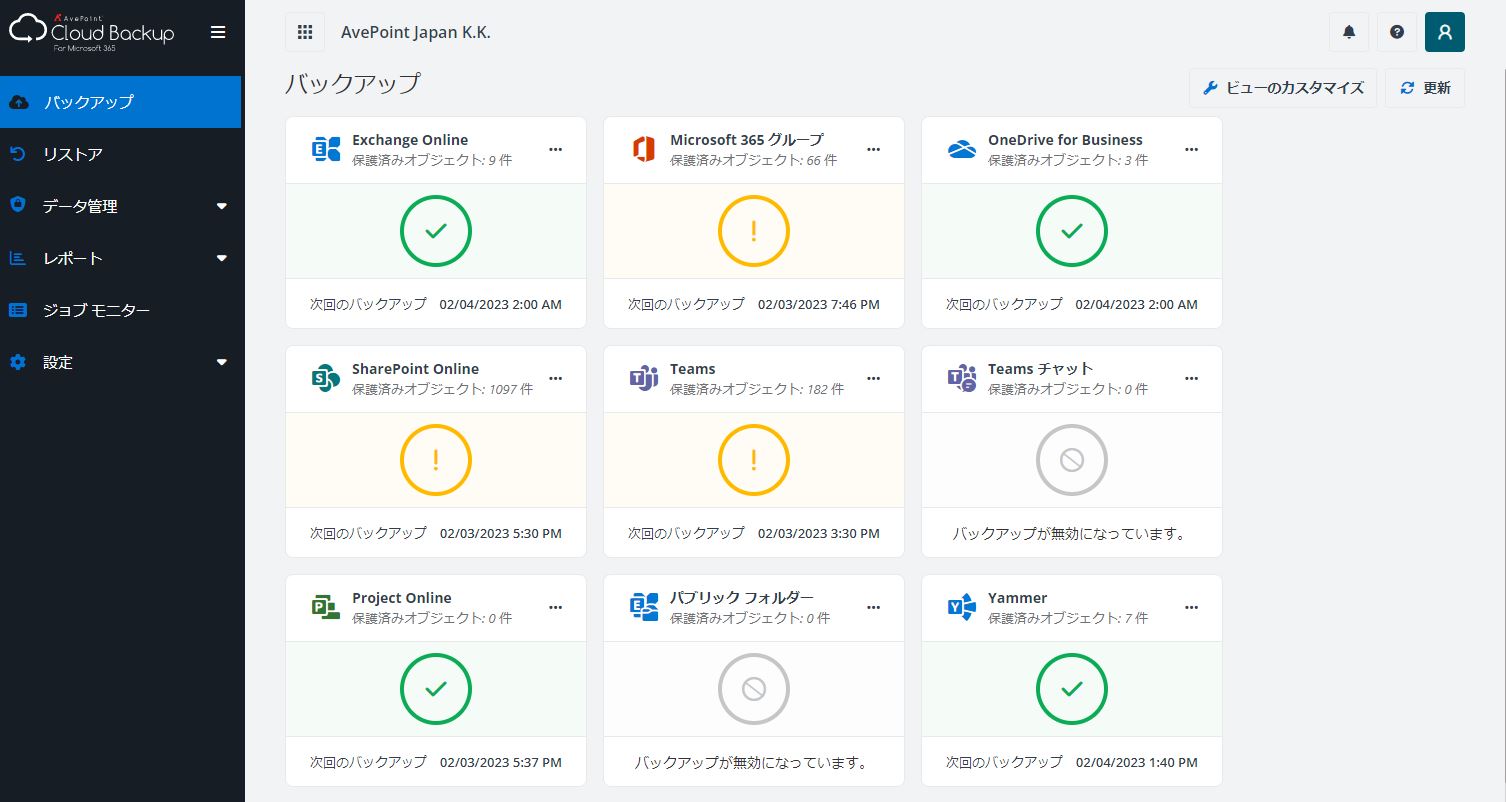Click Microsoft 365 グループ warning status circle
This screenshot has width=1506, height=802.
coord(754,231)
